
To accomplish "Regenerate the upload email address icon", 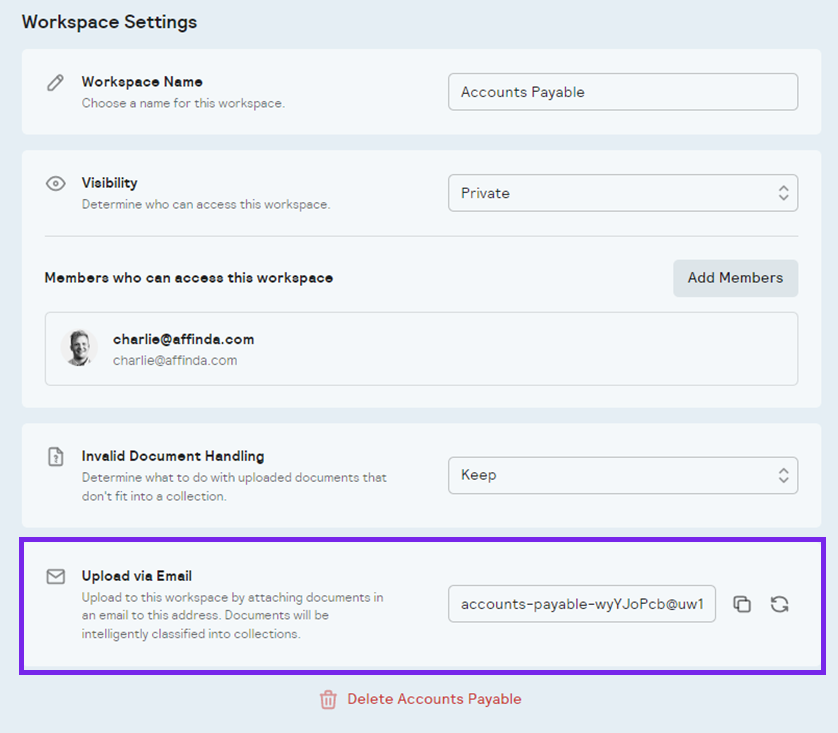I will [779, 604].
